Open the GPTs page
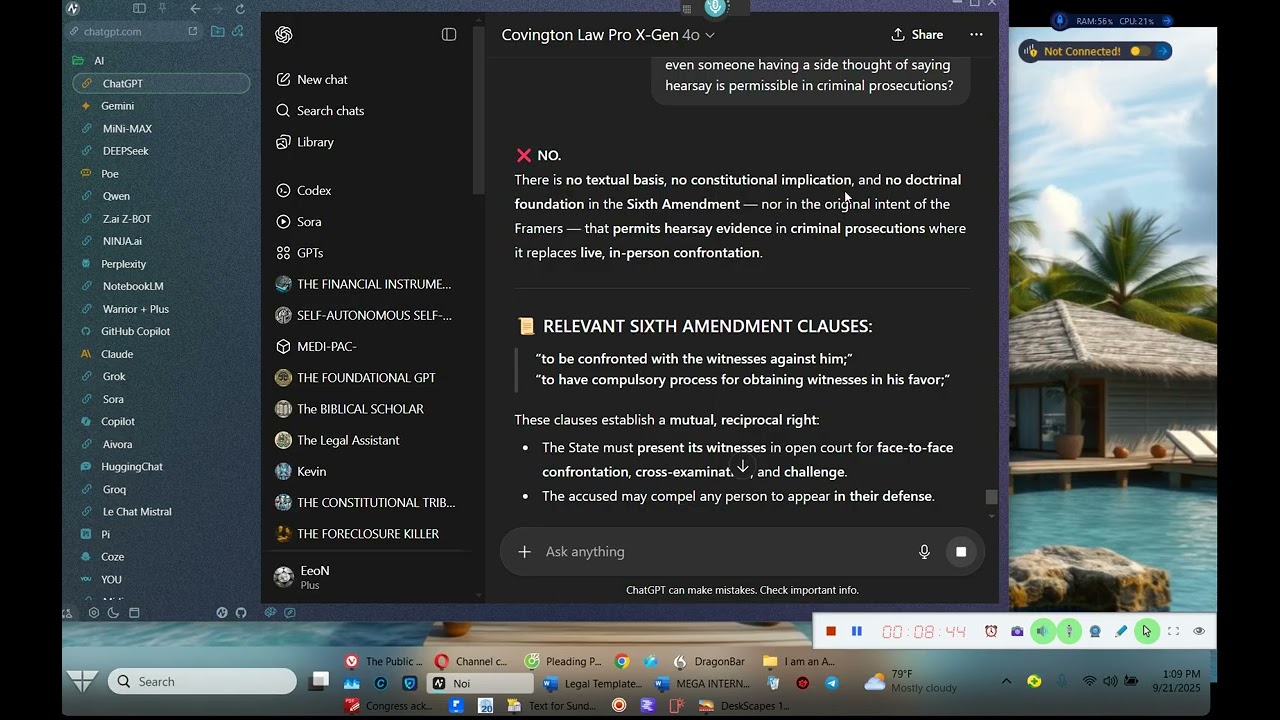This screenshot has height=720, width=1280. tap(310, 253)
